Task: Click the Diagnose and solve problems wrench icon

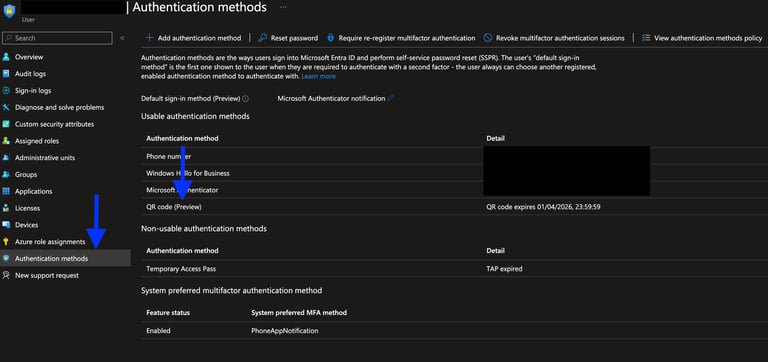Action: (6, 107)
